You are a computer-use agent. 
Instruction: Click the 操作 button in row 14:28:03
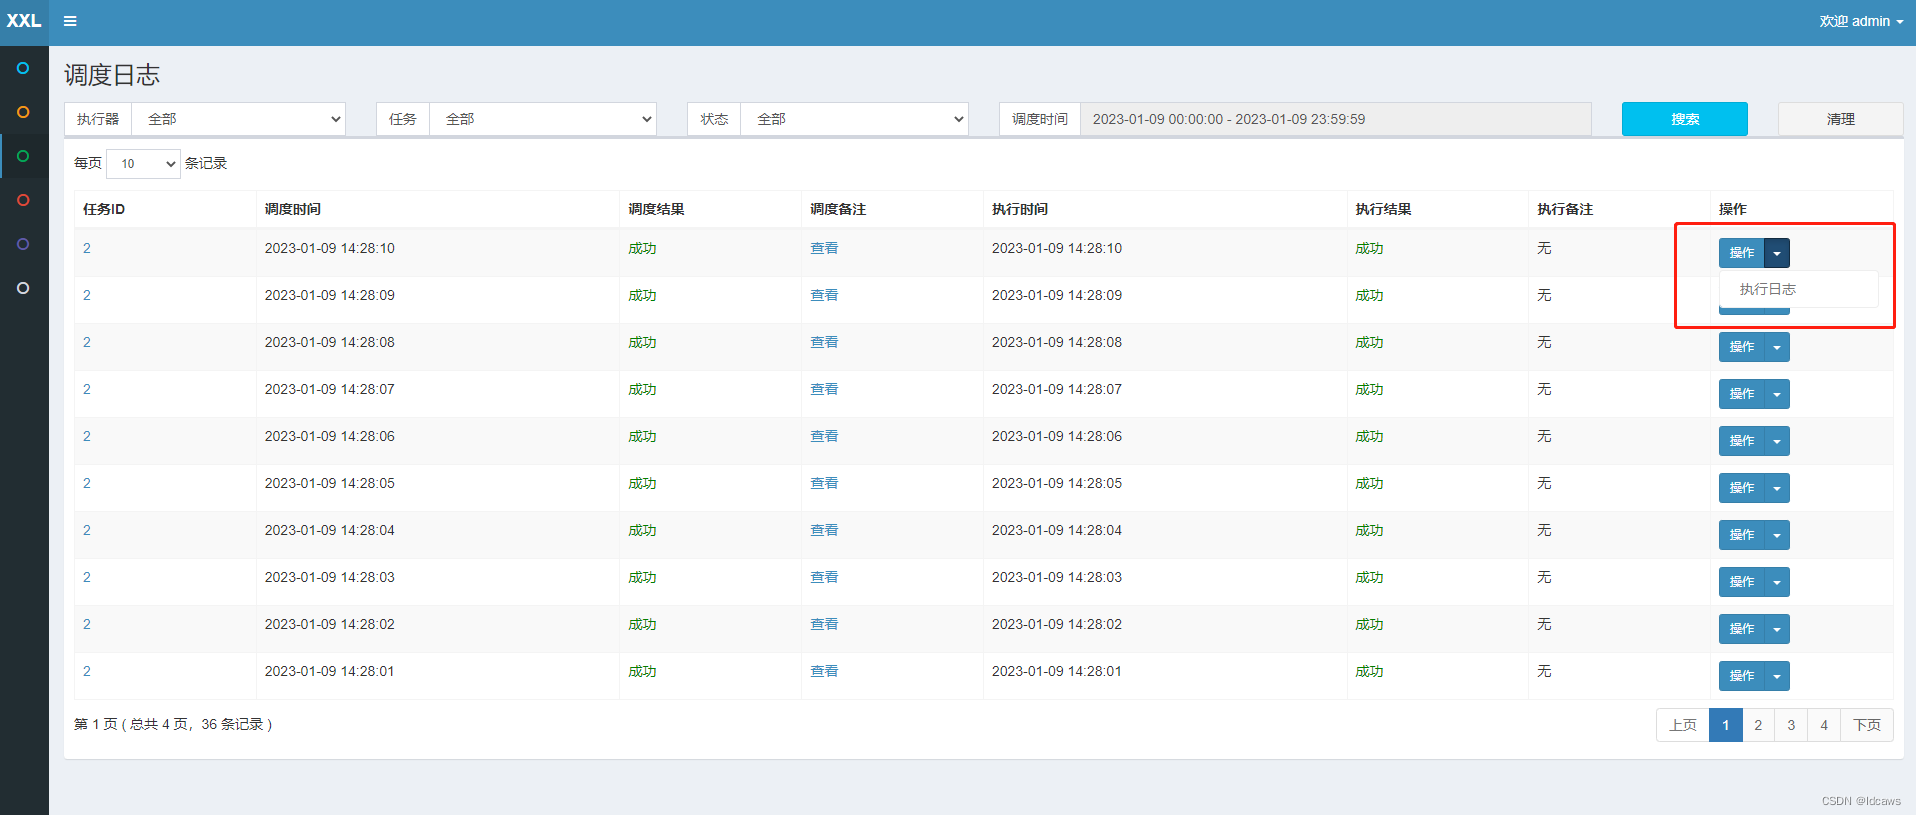[1742, 582]
